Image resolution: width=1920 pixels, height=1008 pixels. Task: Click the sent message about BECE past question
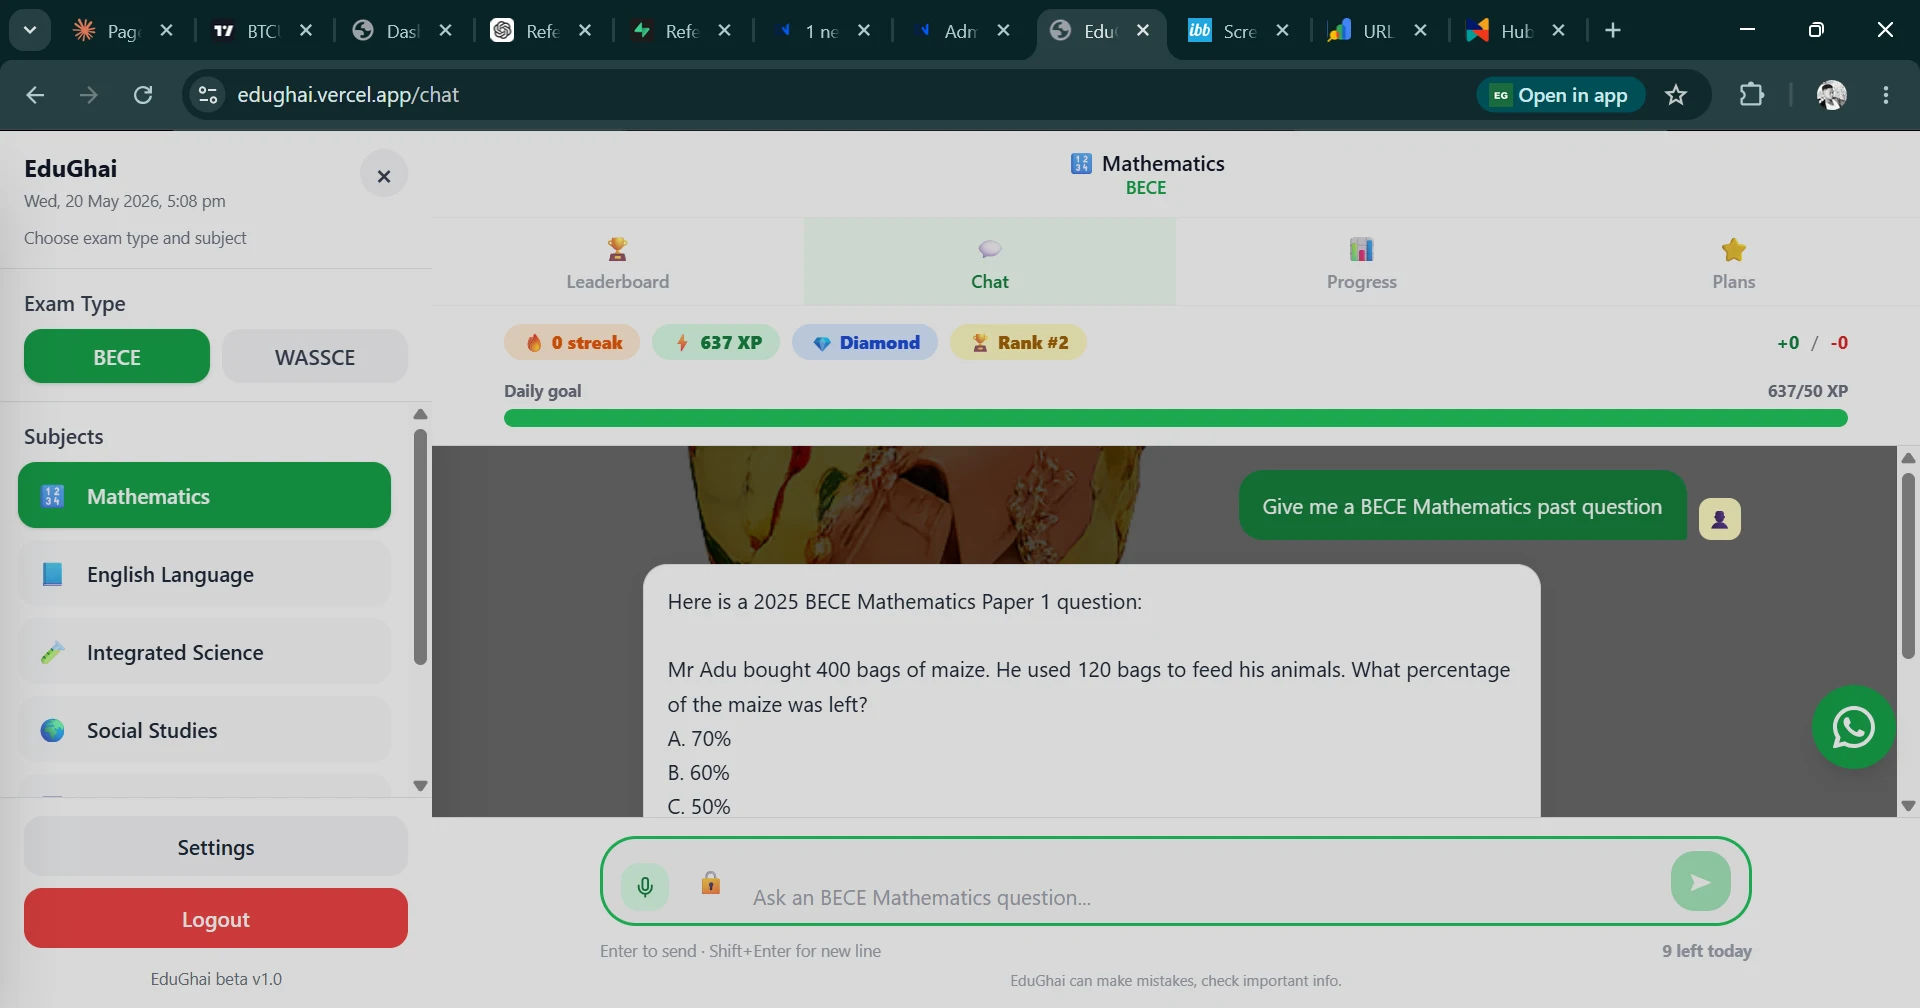coord(1462,506)
